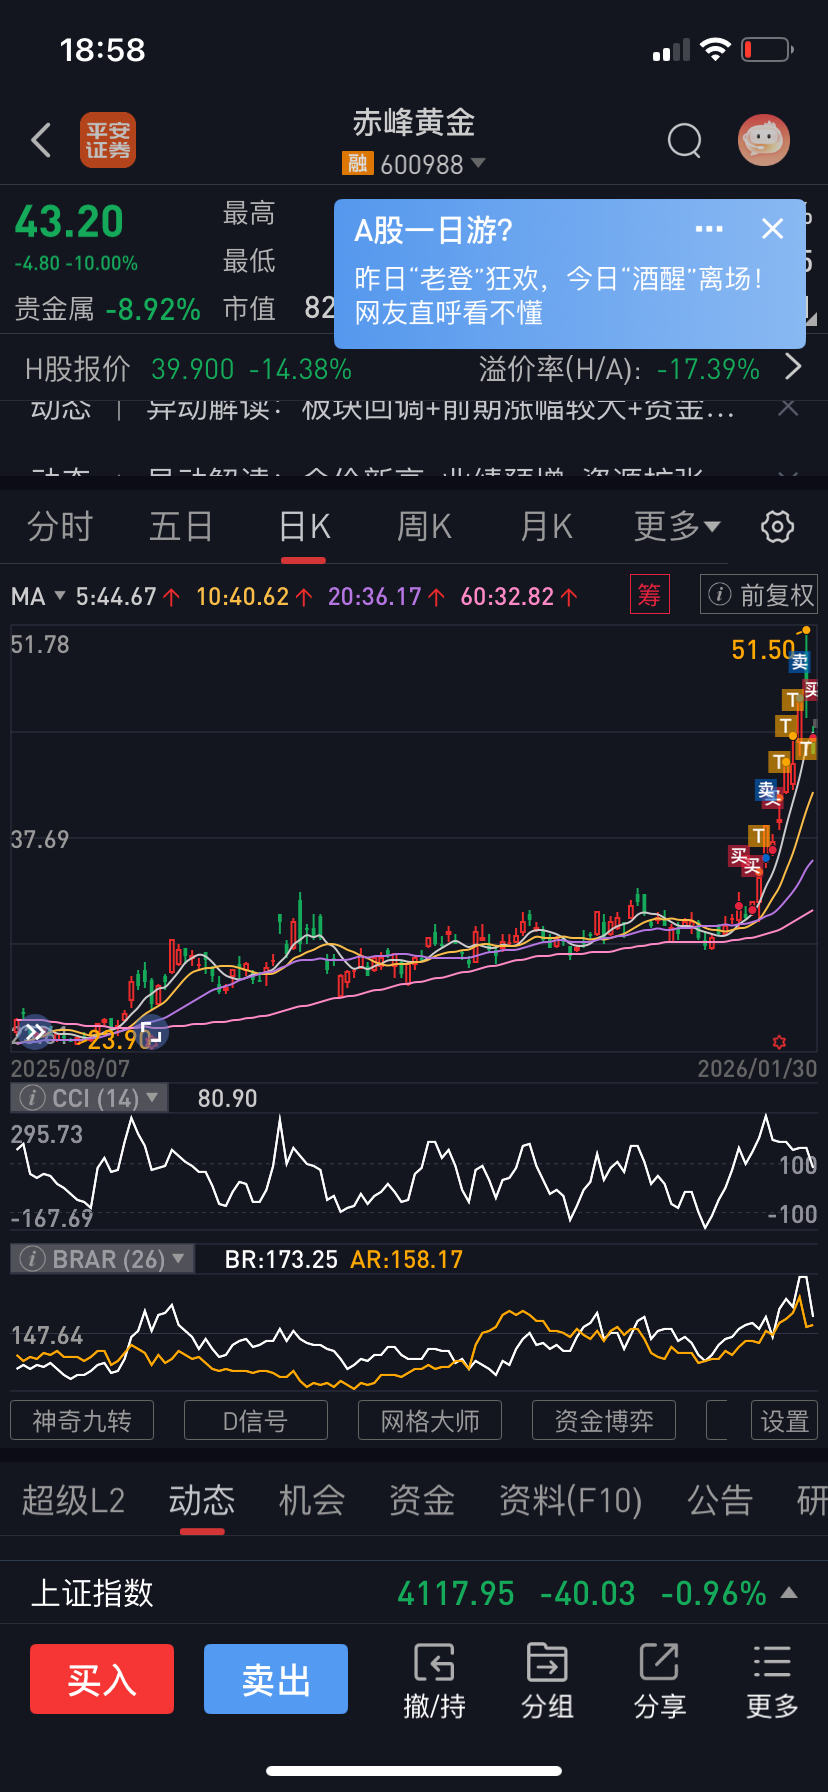Screen dimensions: 828x1792
Task: Tap the BRAR info icon
Action: coord(32,1259)
